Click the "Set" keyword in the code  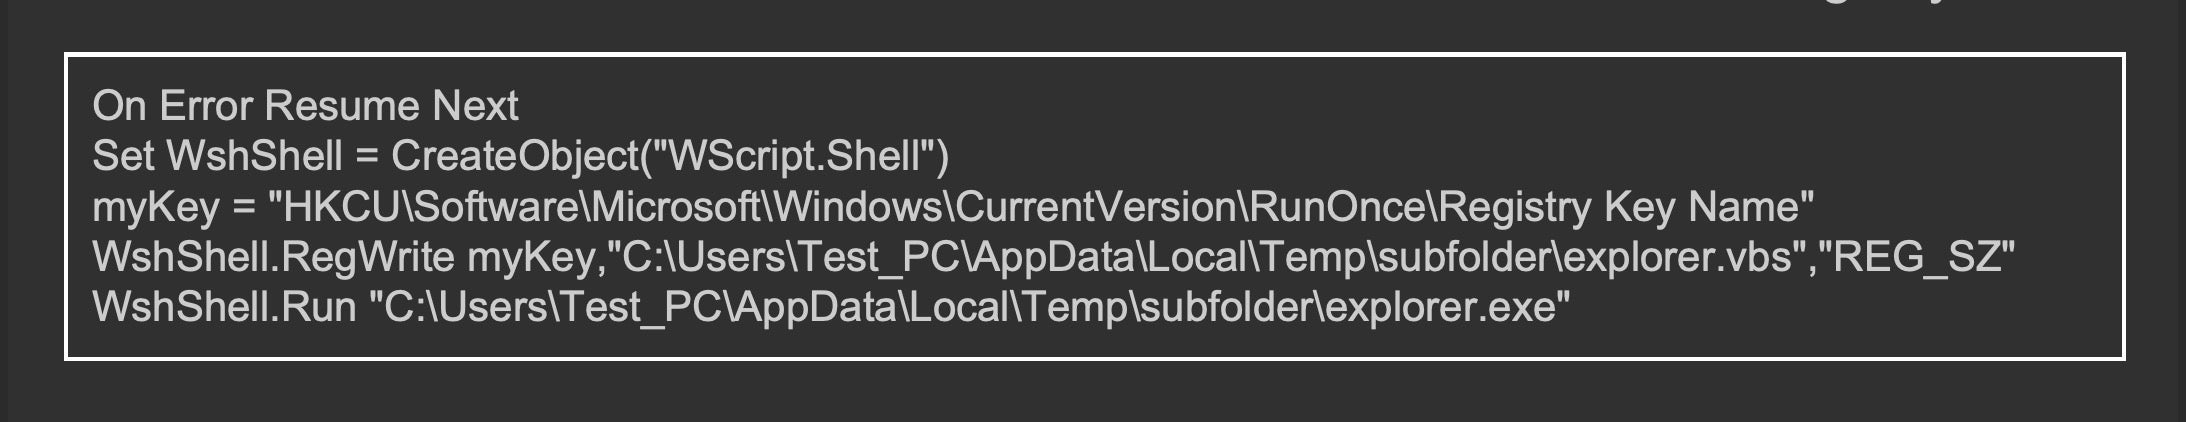[122, 156]
